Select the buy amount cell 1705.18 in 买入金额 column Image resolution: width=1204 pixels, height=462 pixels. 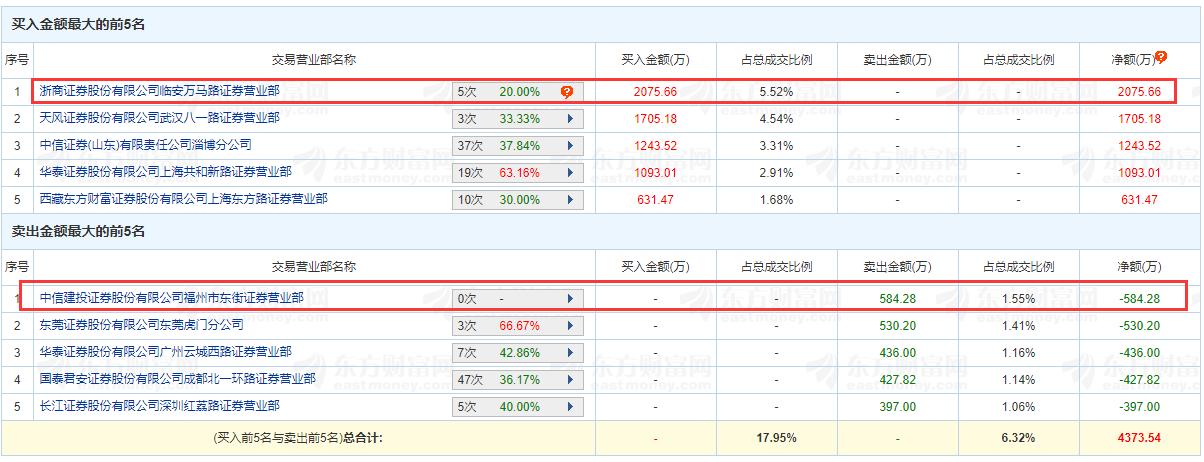click(656, 119)
